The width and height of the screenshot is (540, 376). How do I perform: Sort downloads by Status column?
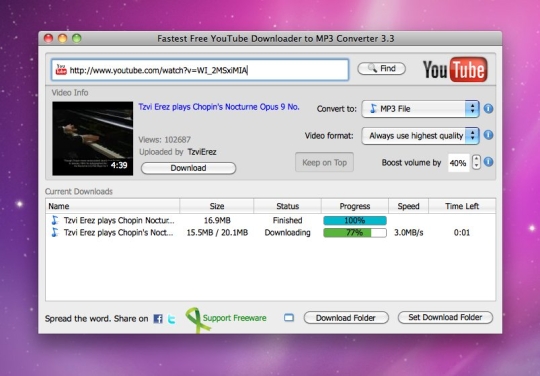[288, 206]
